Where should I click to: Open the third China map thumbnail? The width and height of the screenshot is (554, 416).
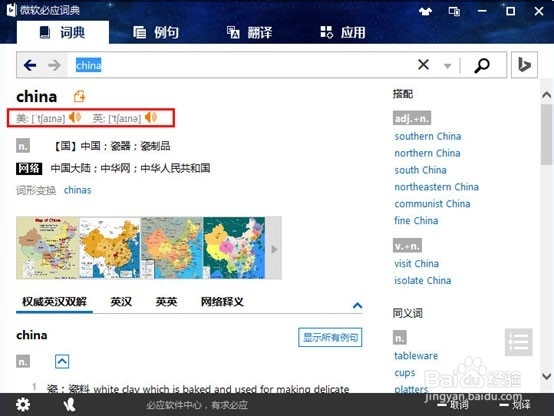pos(172,248)
